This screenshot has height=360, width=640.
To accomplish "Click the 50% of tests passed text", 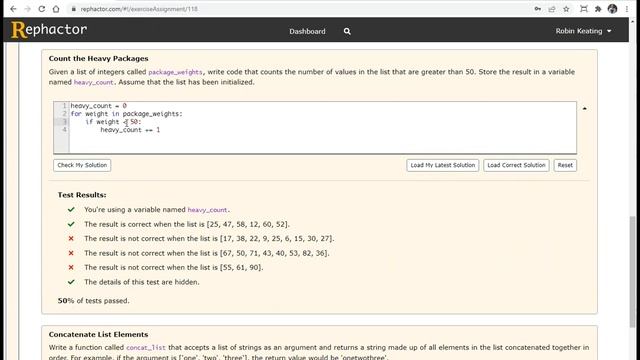I will 93,301.
